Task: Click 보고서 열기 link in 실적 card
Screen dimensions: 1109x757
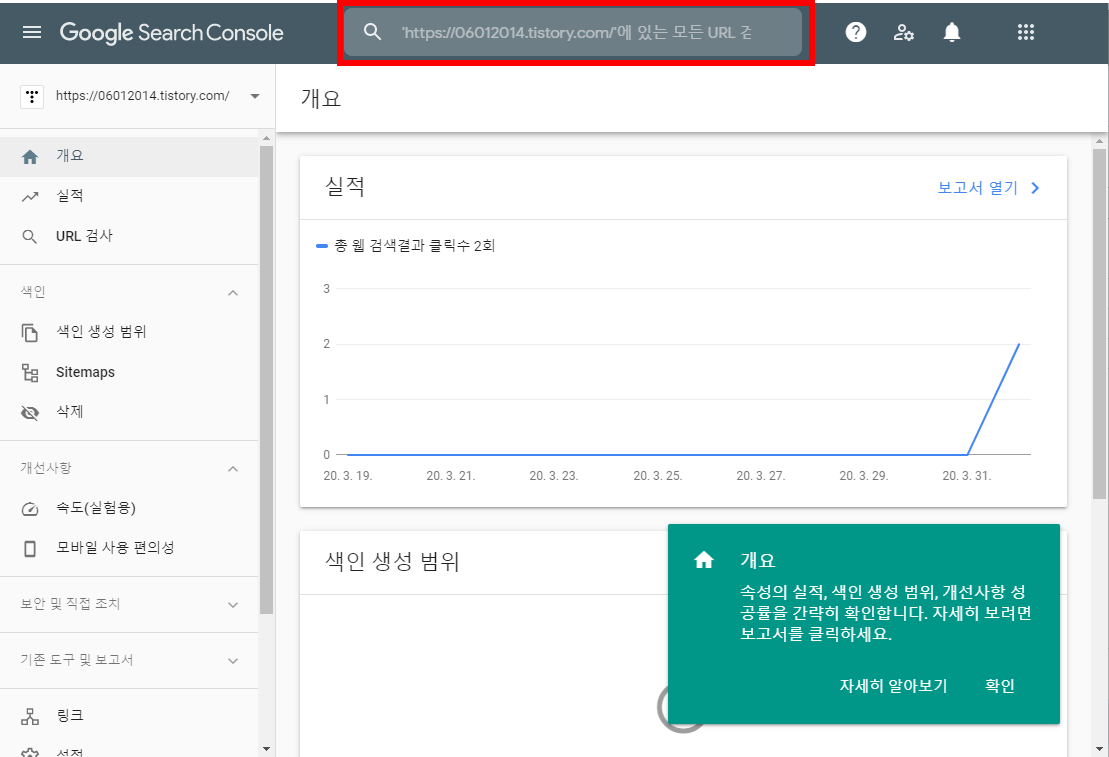Action: point(977,188)
